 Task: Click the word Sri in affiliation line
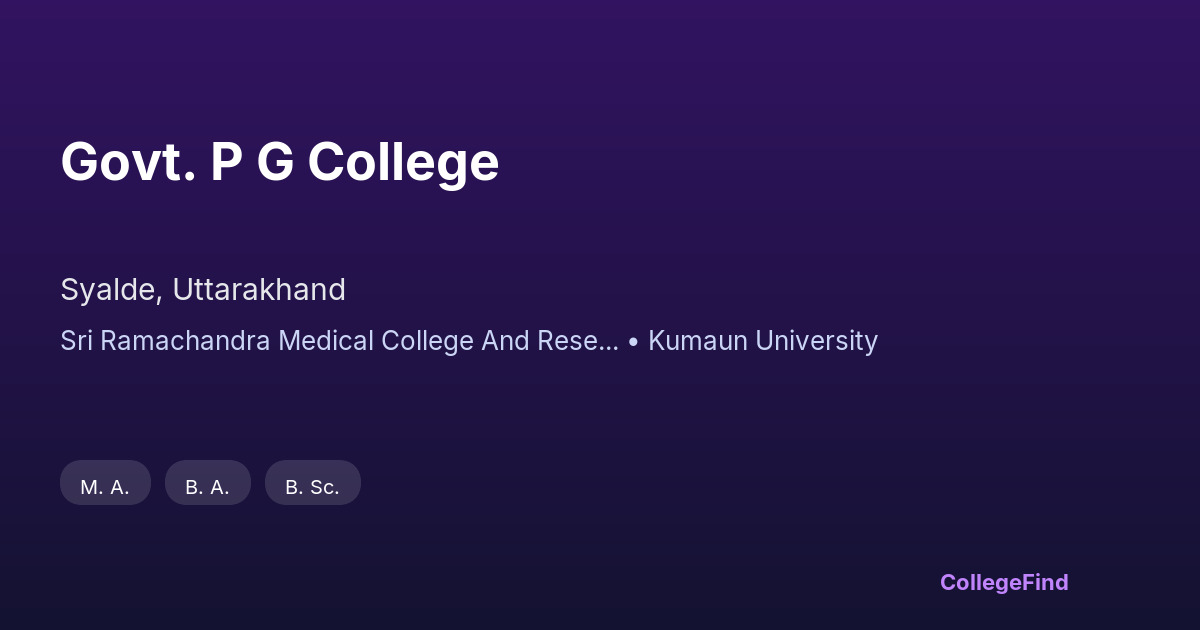76,341
